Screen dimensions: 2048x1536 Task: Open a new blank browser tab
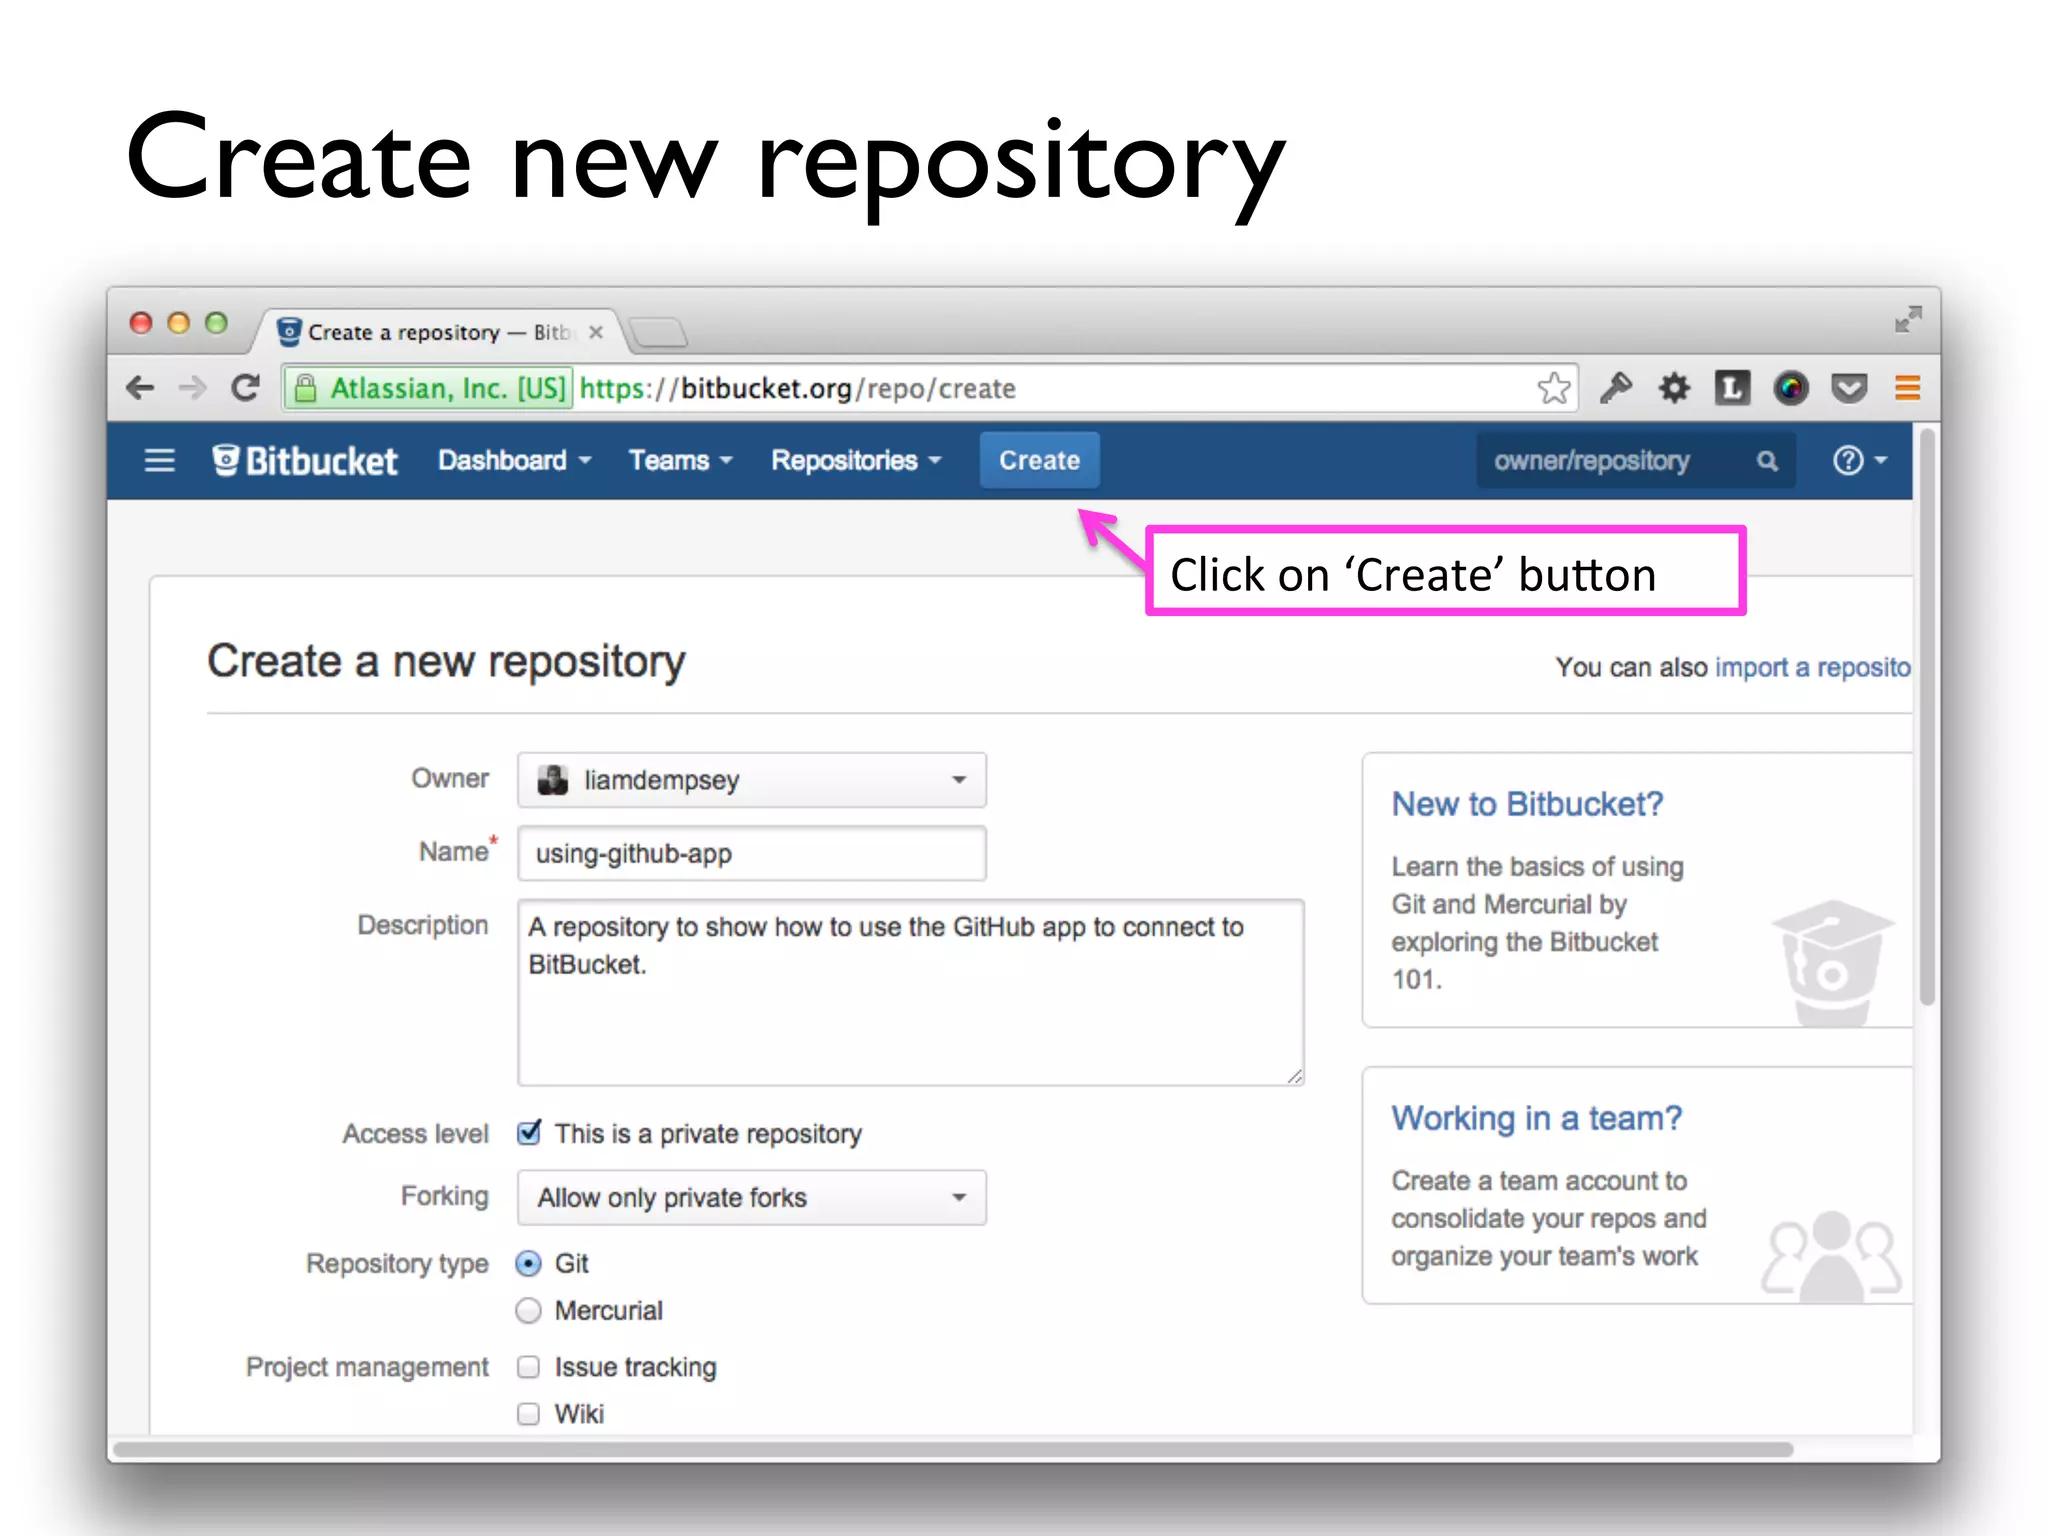pyautogui.click(x=660, y=332)
